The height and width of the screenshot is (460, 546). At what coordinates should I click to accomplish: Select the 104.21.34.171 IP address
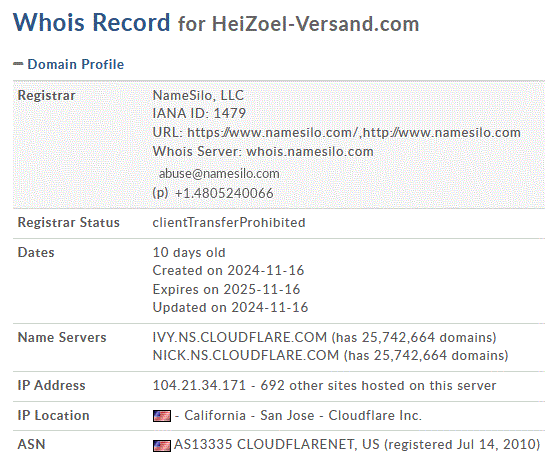coord(199,385)
